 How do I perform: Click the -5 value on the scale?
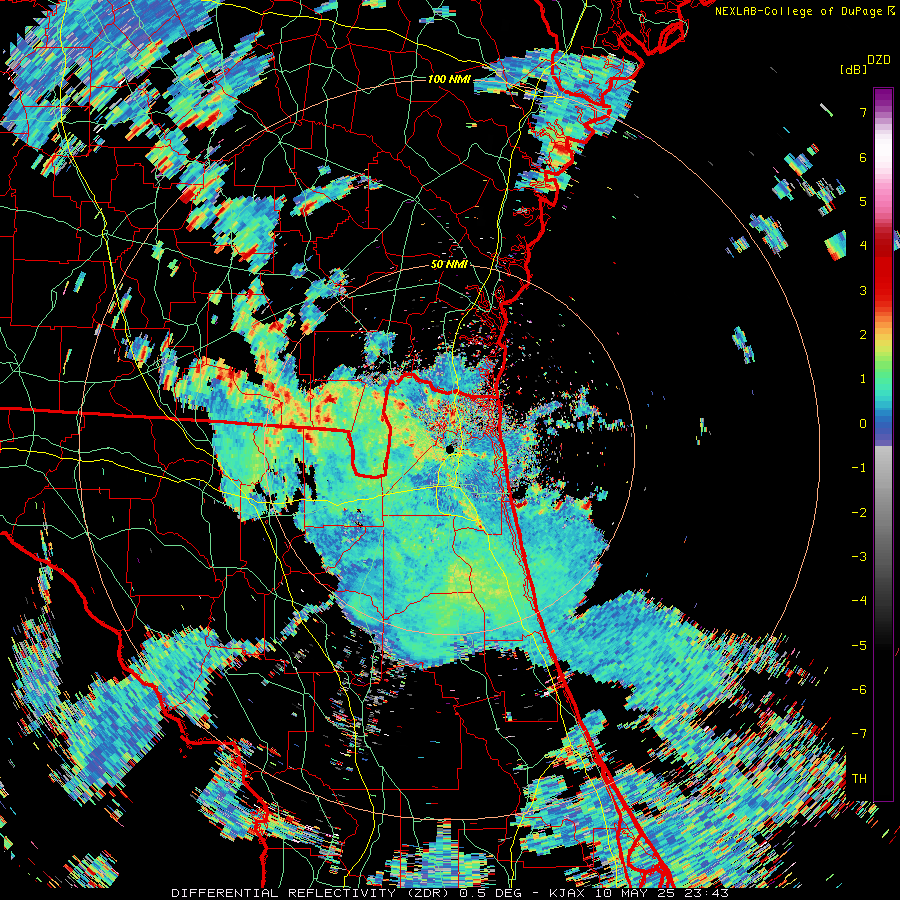pyautogui.click(x=859, y=646)
